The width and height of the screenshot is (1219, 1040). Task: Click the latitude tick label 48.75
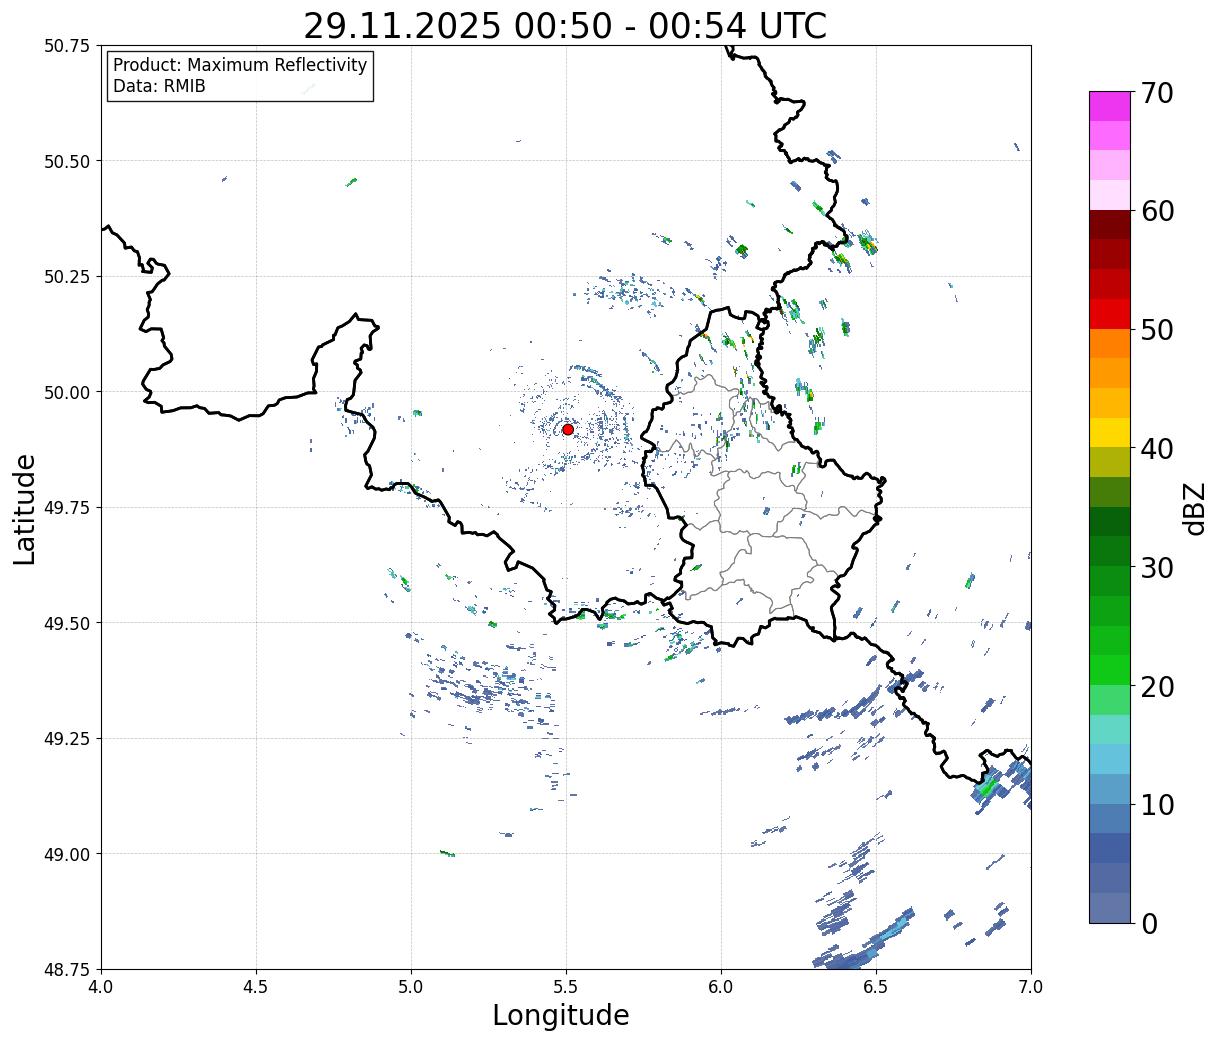[x=67, y=970]
